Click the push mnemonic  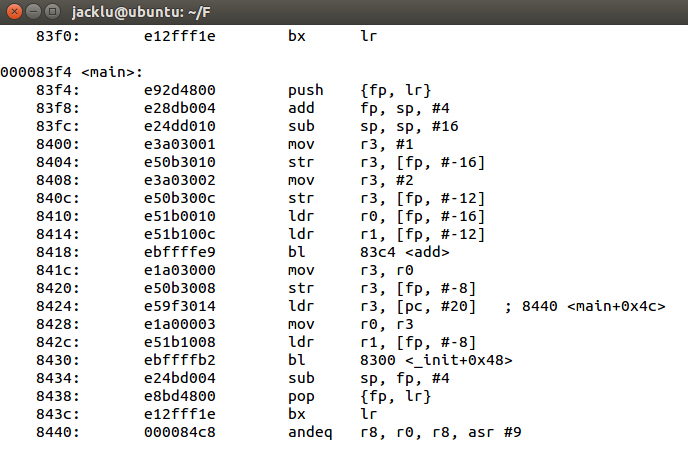tap(305, 90)
